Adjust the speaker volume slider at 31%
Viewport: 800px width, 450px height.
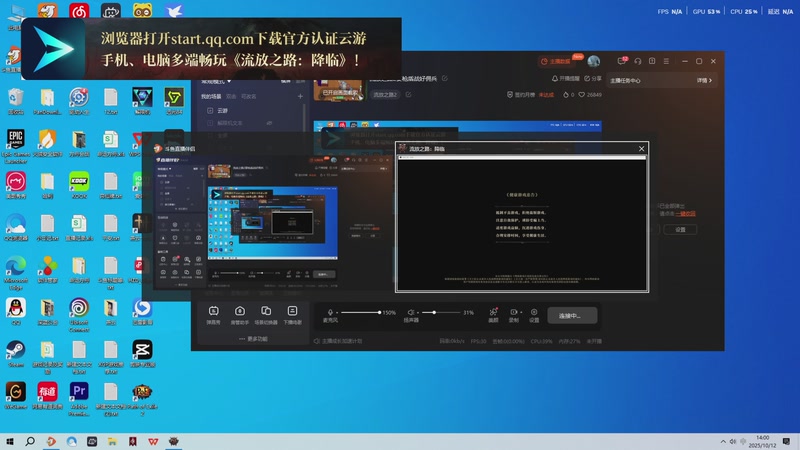440,312
